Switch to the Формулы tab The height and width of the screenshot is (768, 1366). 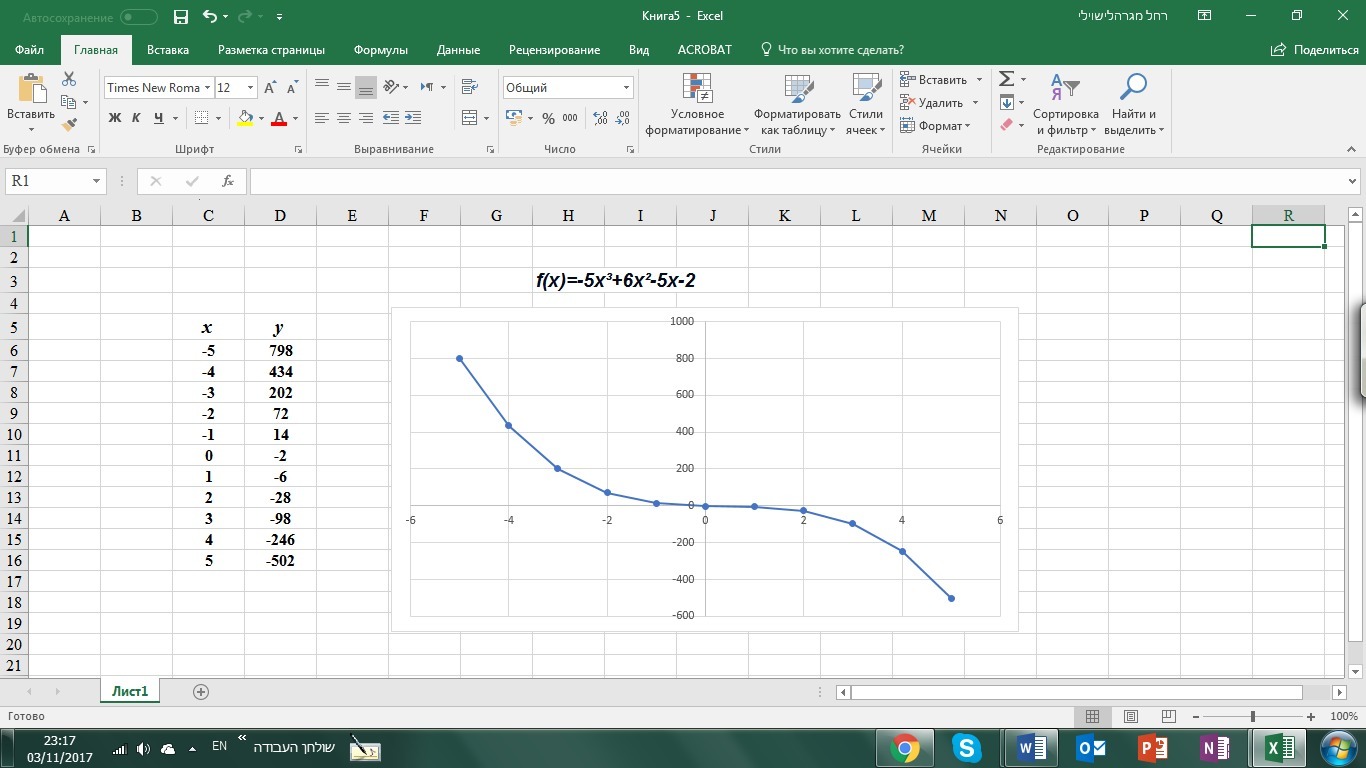[381, 50]
